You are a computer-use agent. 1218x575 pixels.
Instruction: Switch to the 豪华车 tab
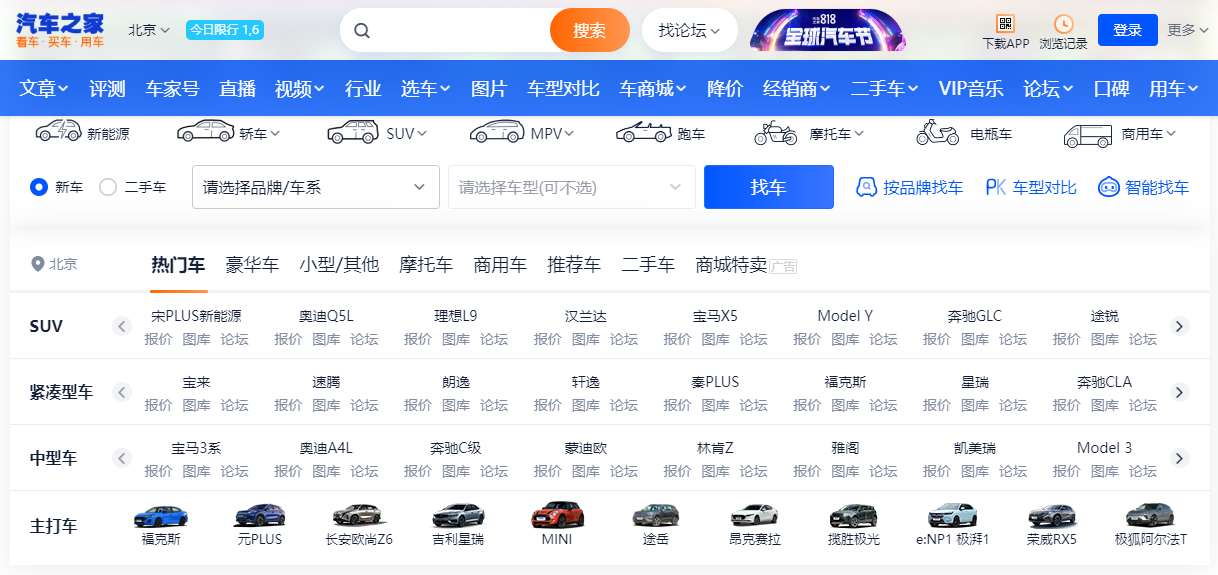(252, 265)
